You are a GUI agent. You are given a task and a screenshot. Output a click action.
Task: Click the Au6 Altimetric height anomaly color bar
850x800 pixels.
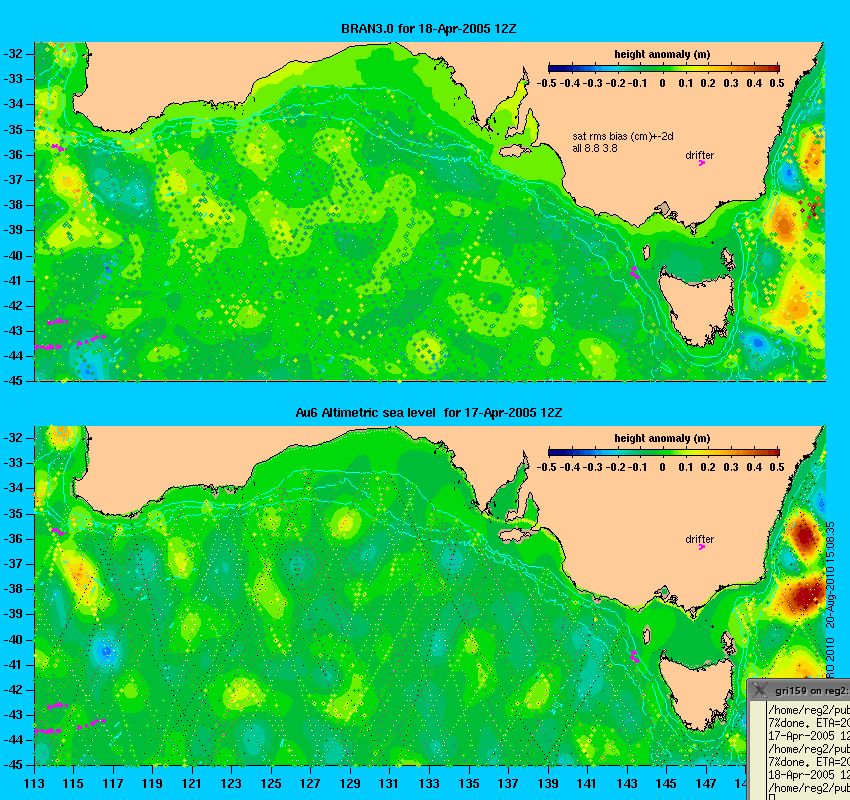[x=664, y=453]
